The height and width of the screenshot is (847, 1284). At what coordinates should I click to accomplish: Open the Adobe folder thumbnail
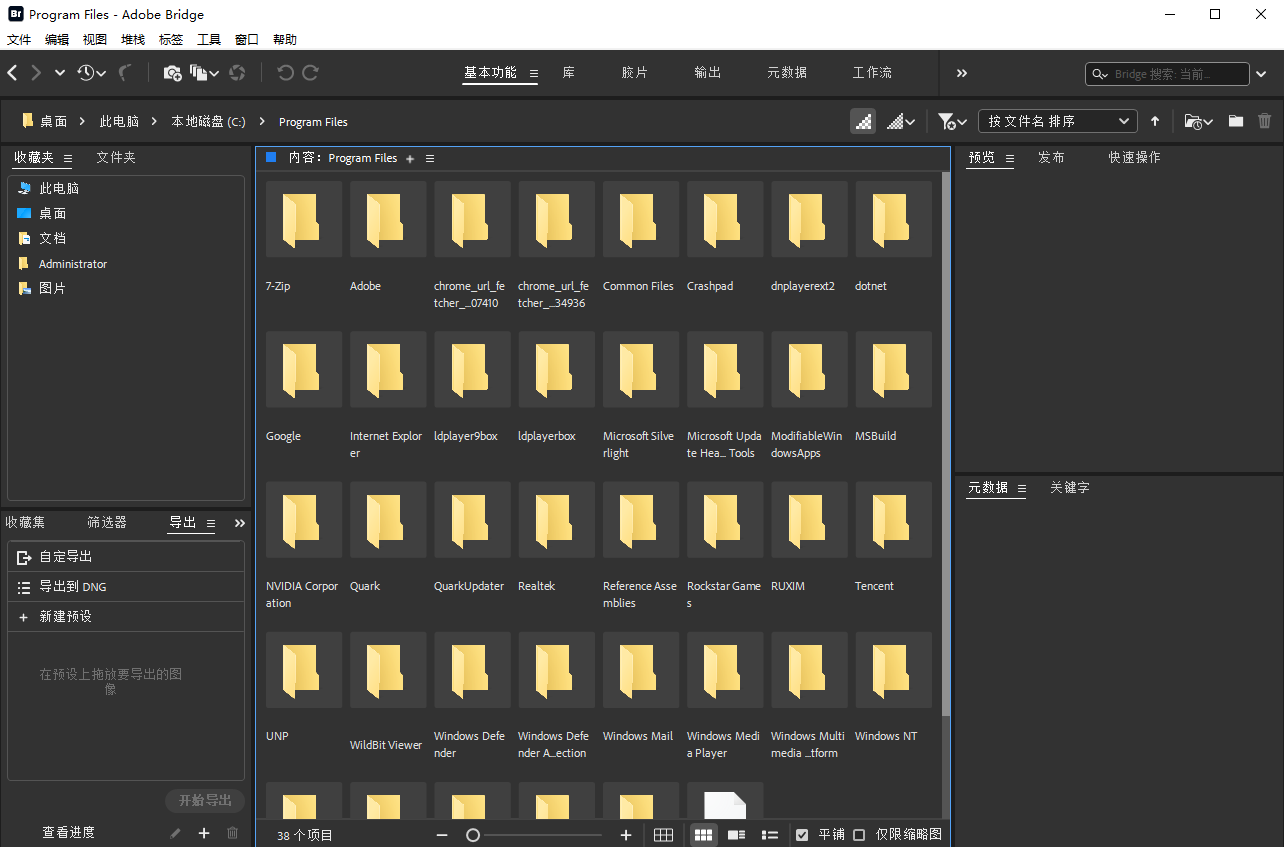click(387, 220)
